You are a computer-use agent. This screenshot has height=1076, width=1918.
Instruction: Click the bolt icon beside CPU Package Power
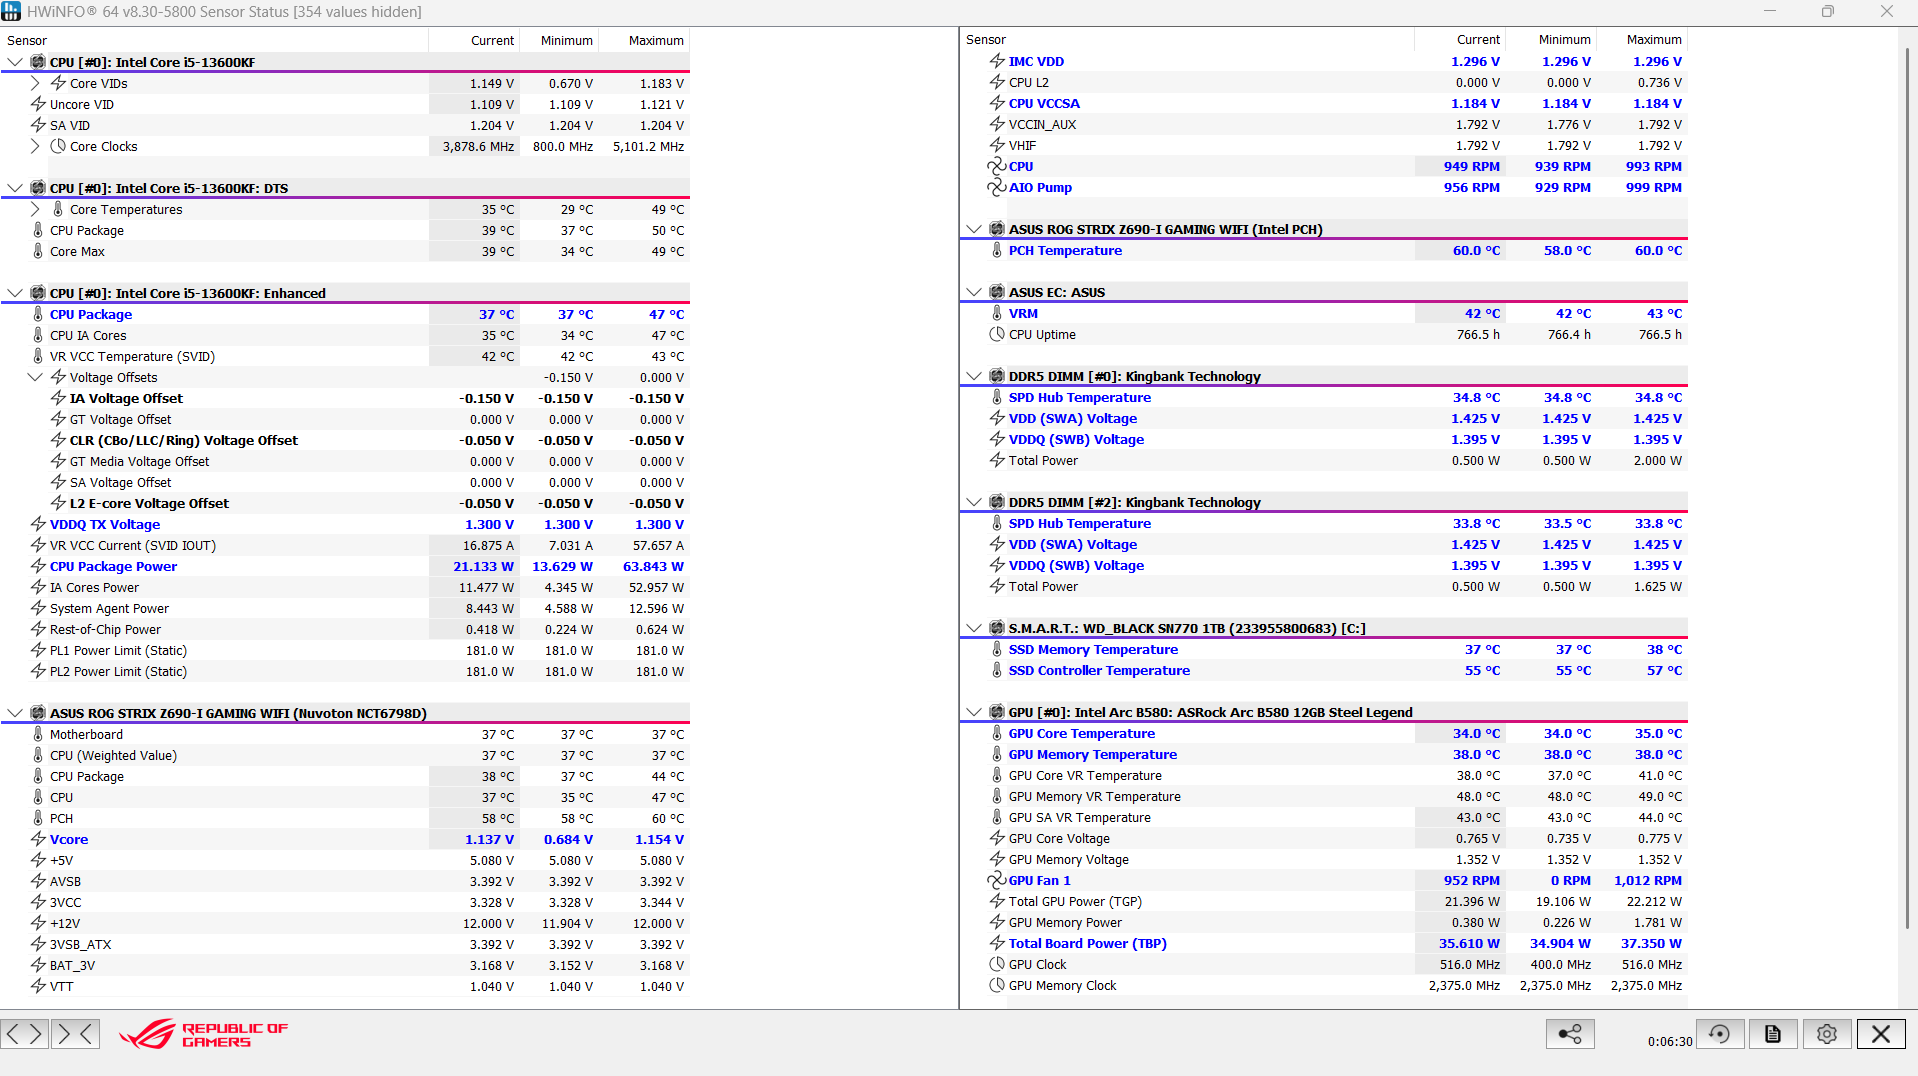pyautogui.click(x=38, y=566)
